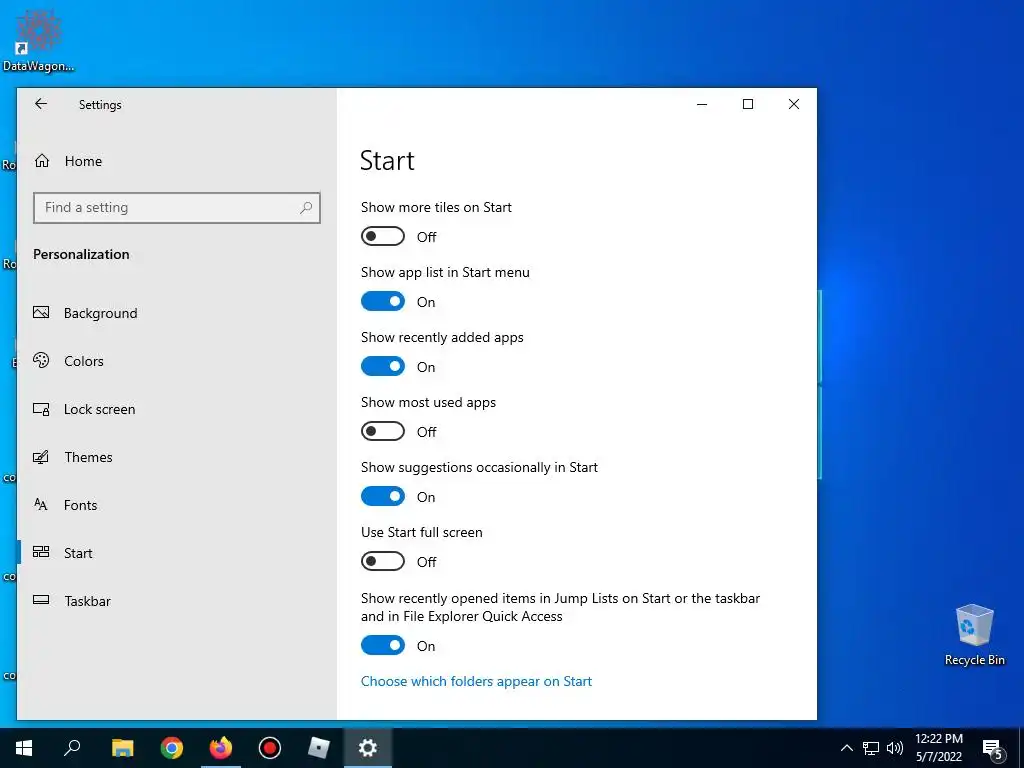Turn on Show most used apps
This screenshot has width=1024, height=768.
coord(383,432)
